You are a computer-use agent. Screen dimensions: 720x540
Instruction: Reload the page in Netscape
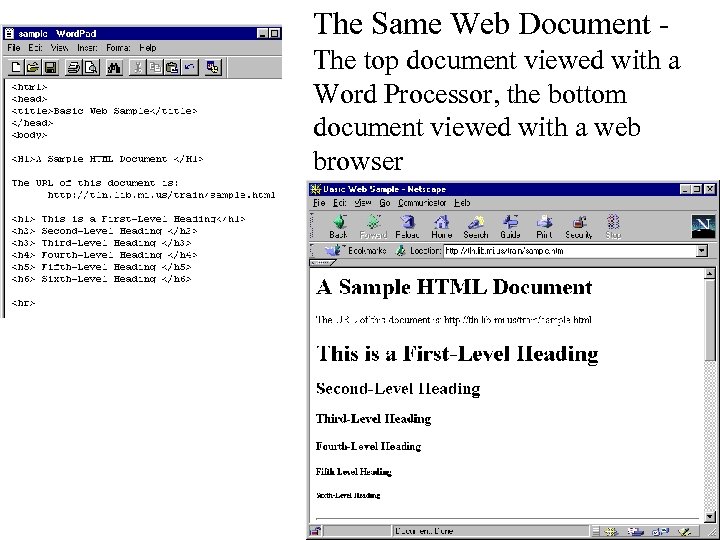[x=407, y=227]
